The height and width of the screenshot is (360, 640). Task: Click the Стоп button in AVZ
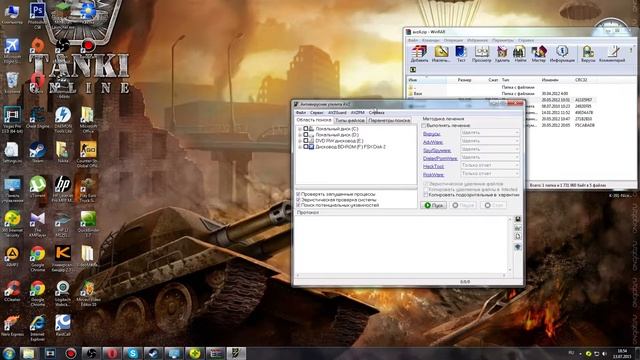[x=493, y=205]
